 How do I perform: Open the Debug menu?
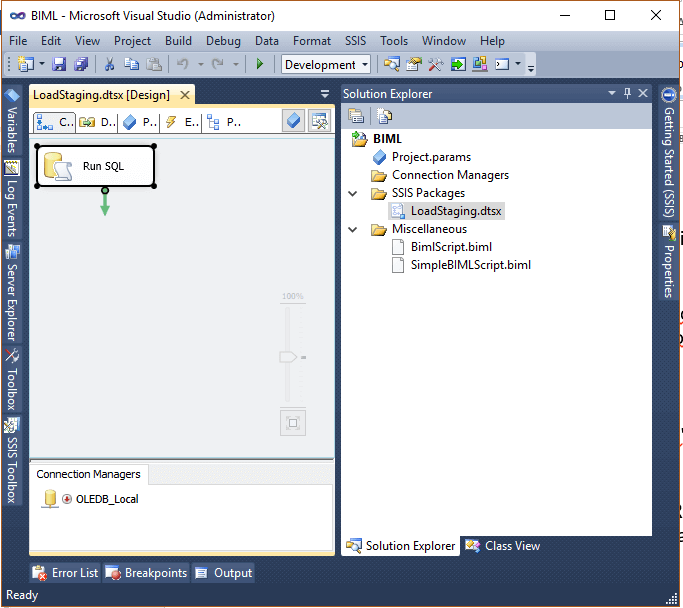click(223, 41)
